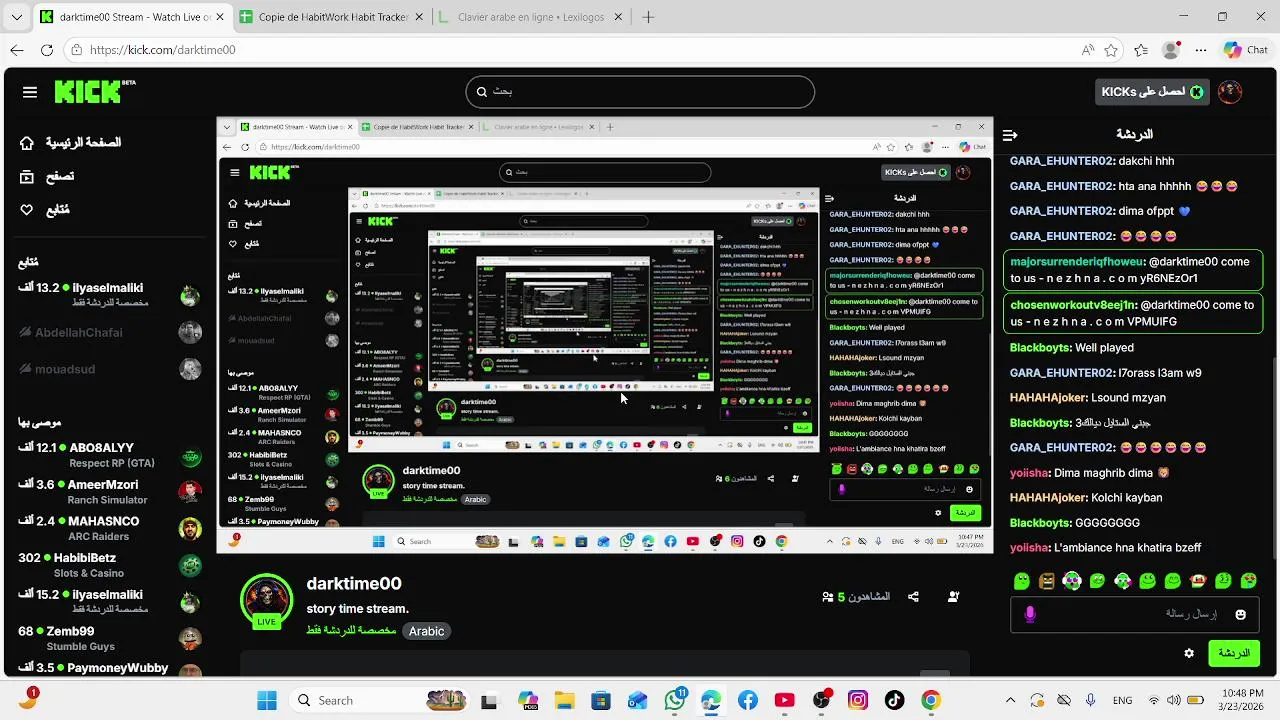Click the Kick search box
This screenshot has height=720, width=1280.
[640, 91]
